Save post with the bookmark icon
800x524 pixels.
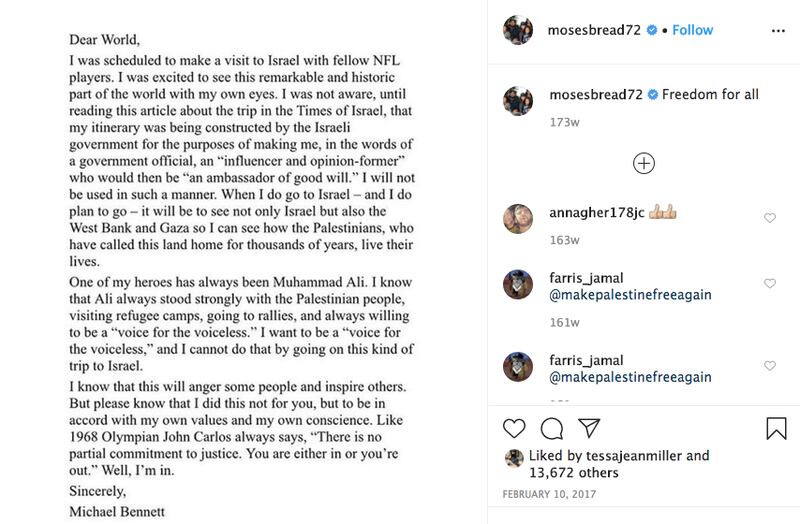click(x=776, y=428)
